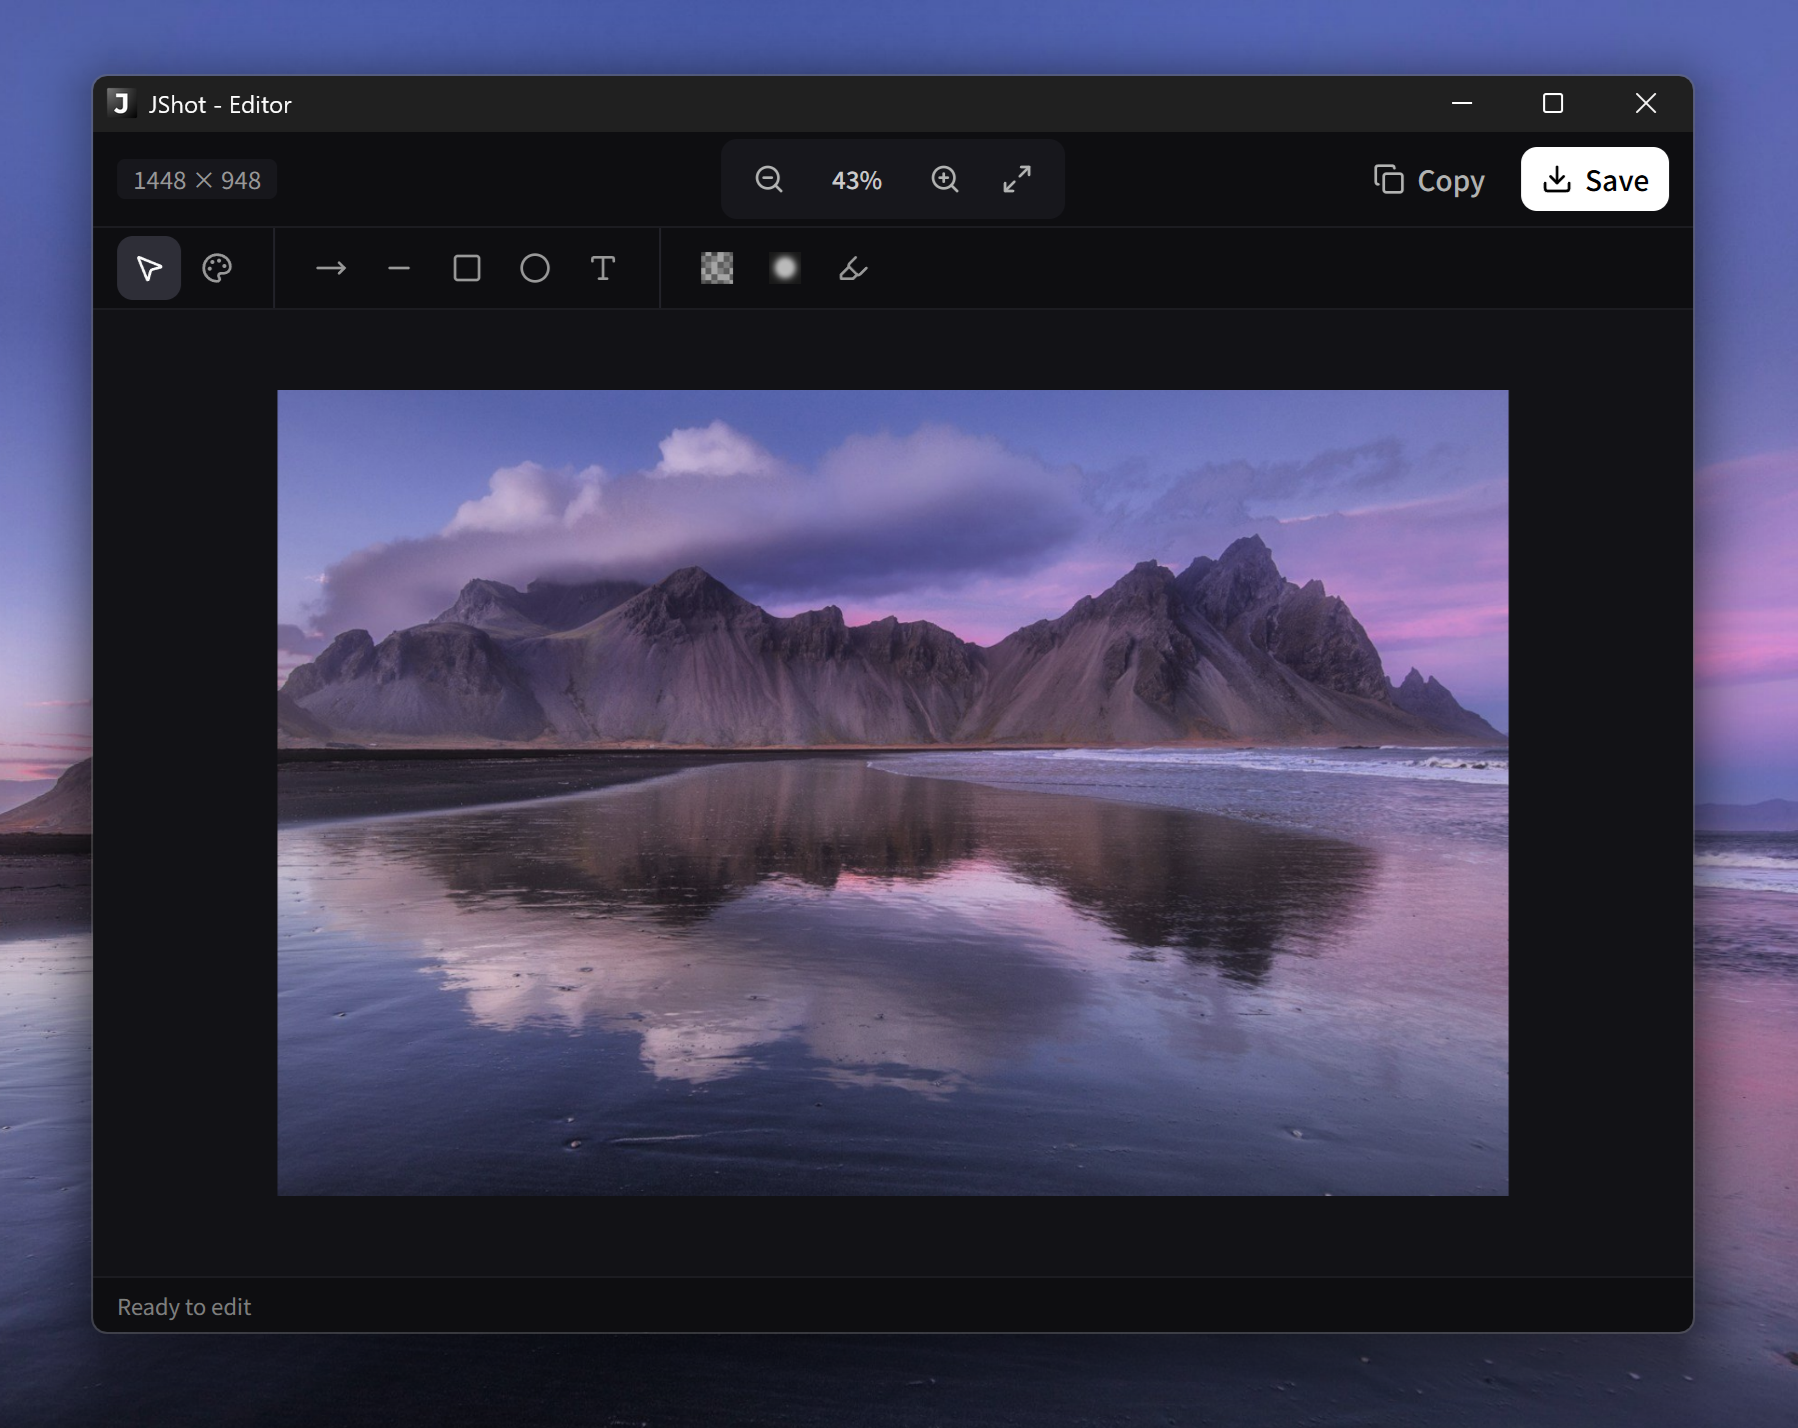
Task: Enable the blur tool
Action: (x=785, y=268)
